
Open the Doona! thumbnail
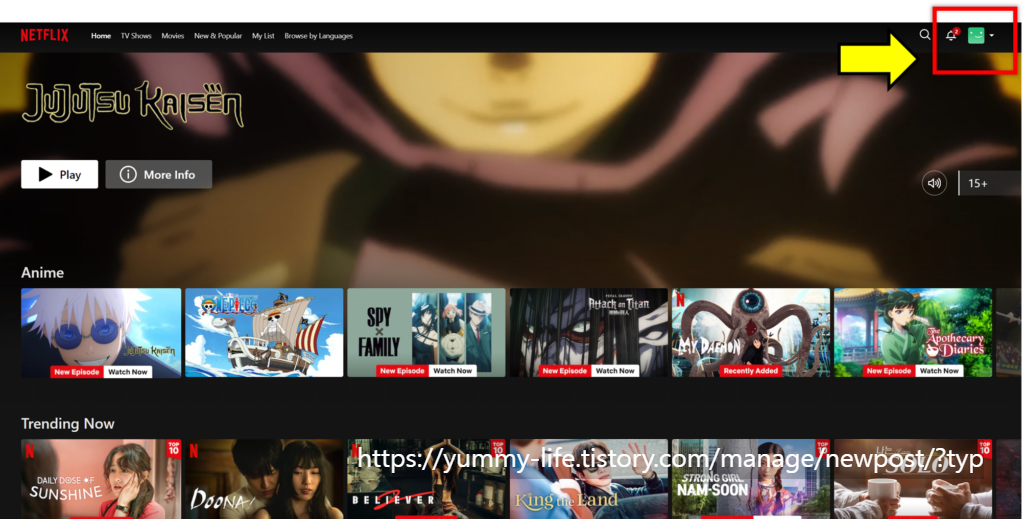pyautogui.click(x=264, y=479)
